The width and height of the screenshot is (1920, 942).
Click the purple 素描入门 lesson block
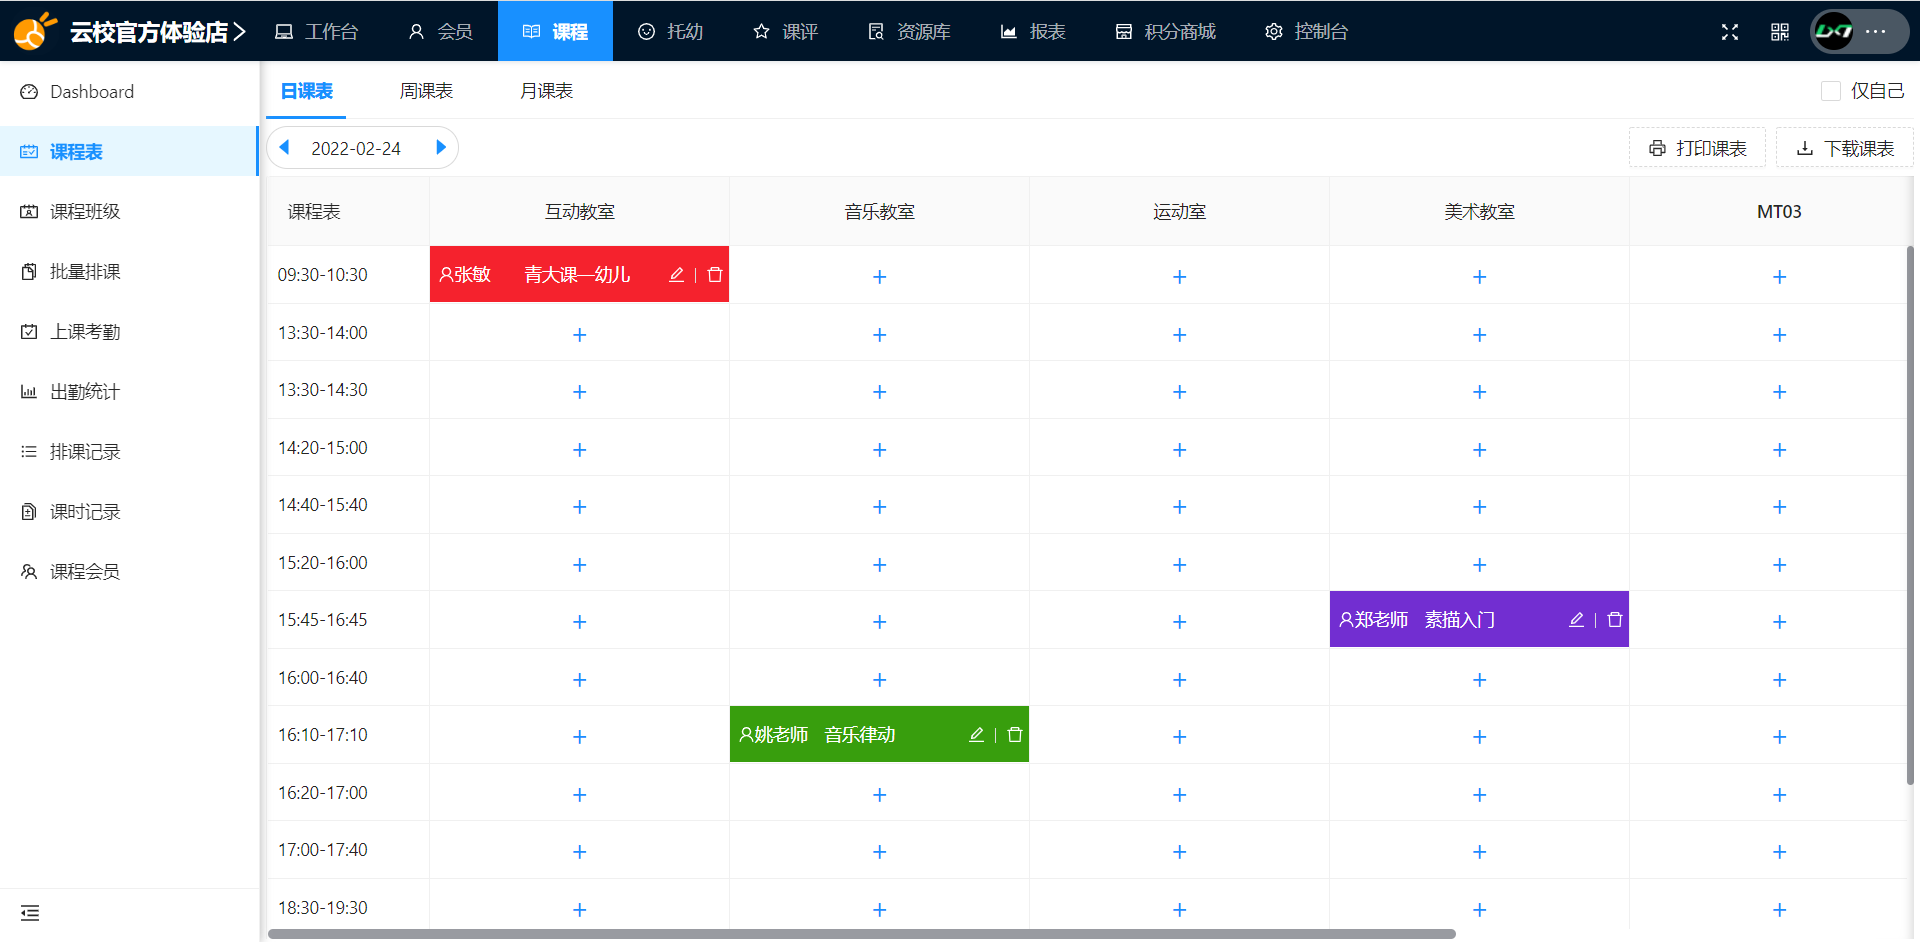pos(1479,619)
